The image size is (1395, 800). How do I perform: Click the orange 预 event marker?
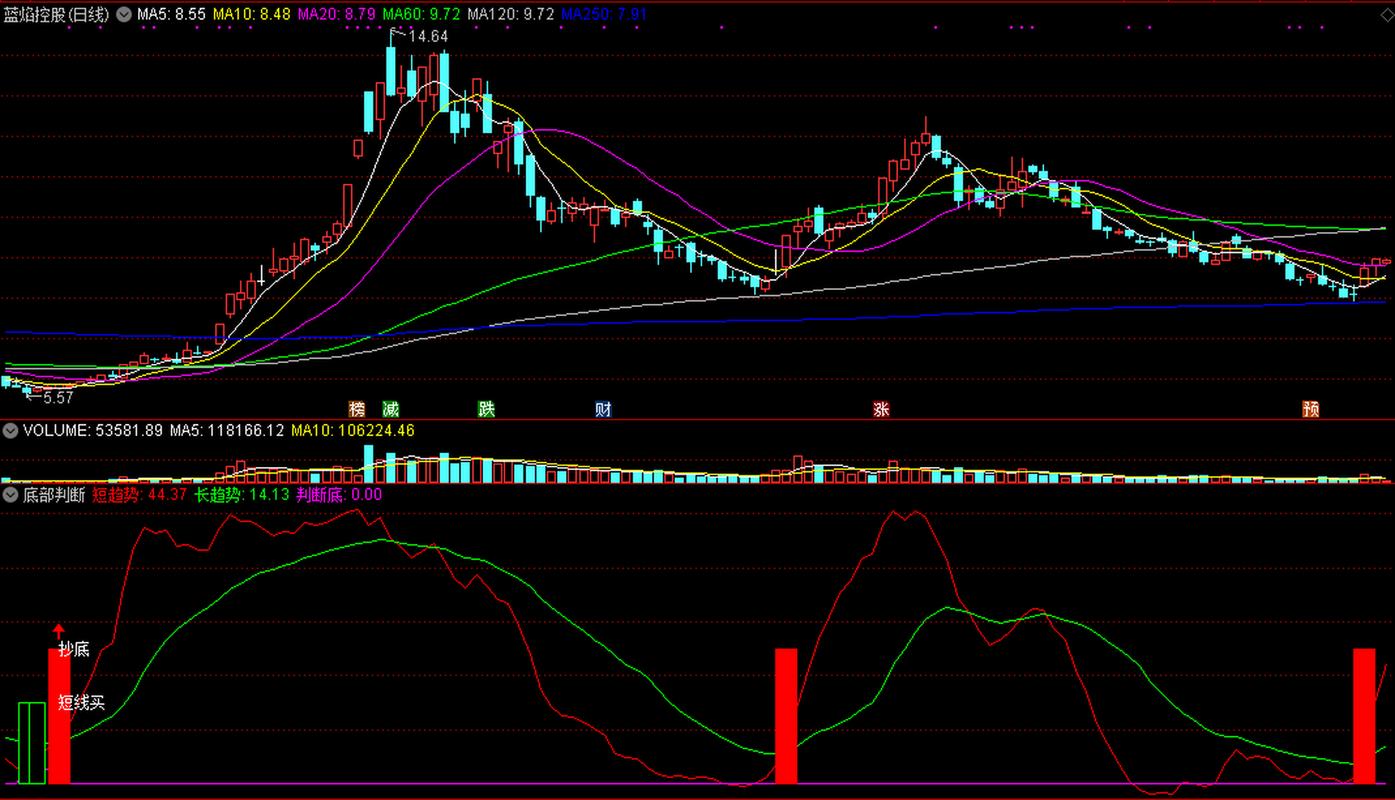[x=1310, y=409]
